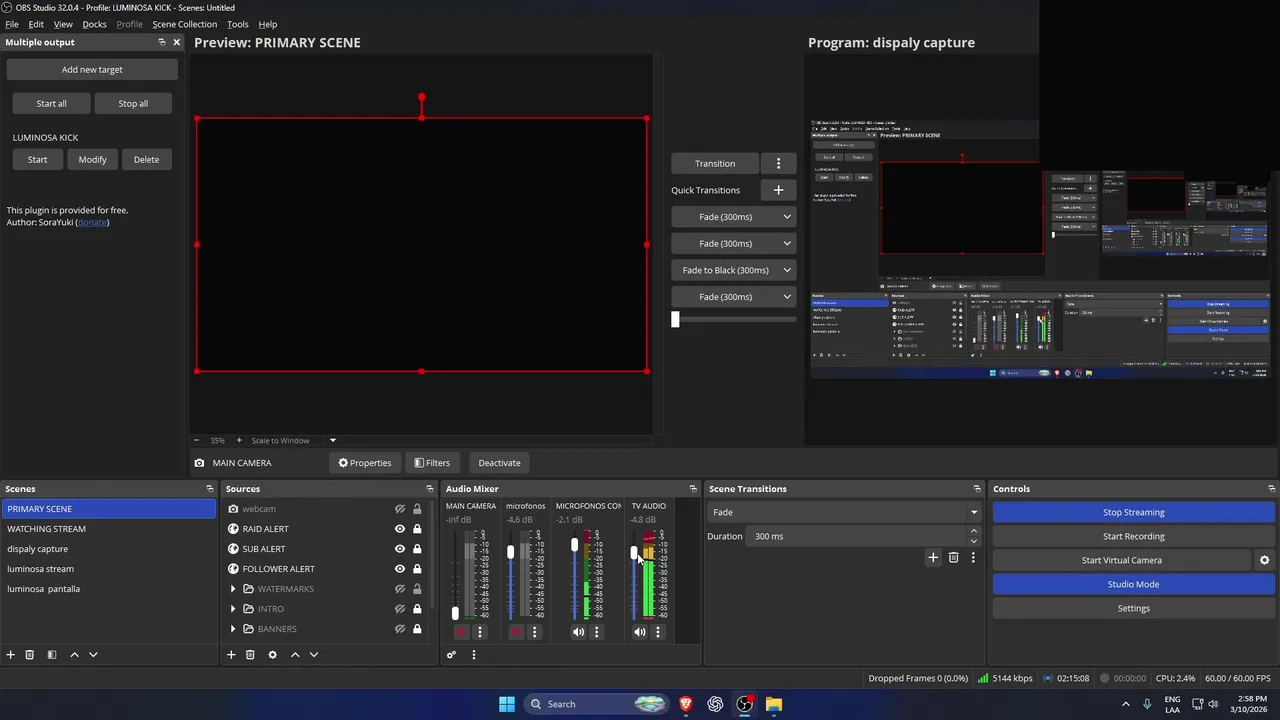Move scene up with Scenes up arrow
Viewport: 1280px width, 720px height.
point(74,655)
